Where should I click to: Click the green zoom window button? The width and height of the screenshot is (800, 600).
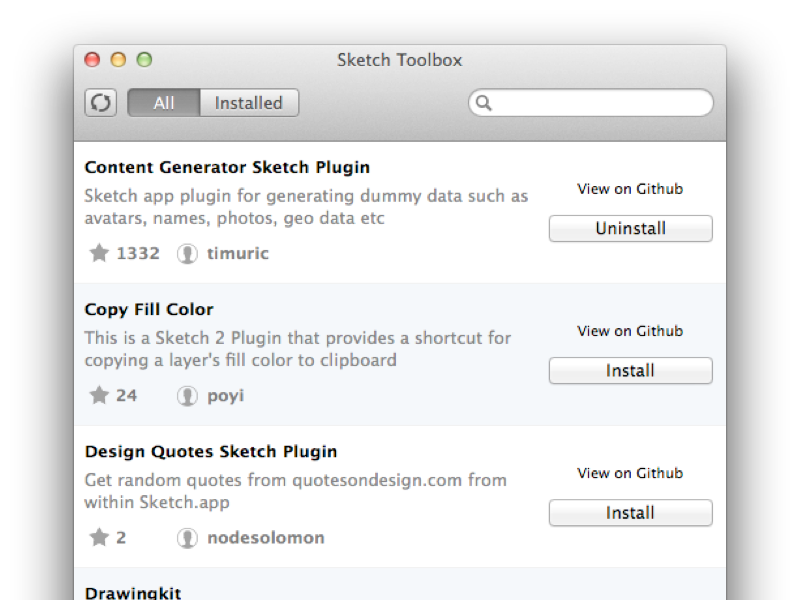[144, 60]
